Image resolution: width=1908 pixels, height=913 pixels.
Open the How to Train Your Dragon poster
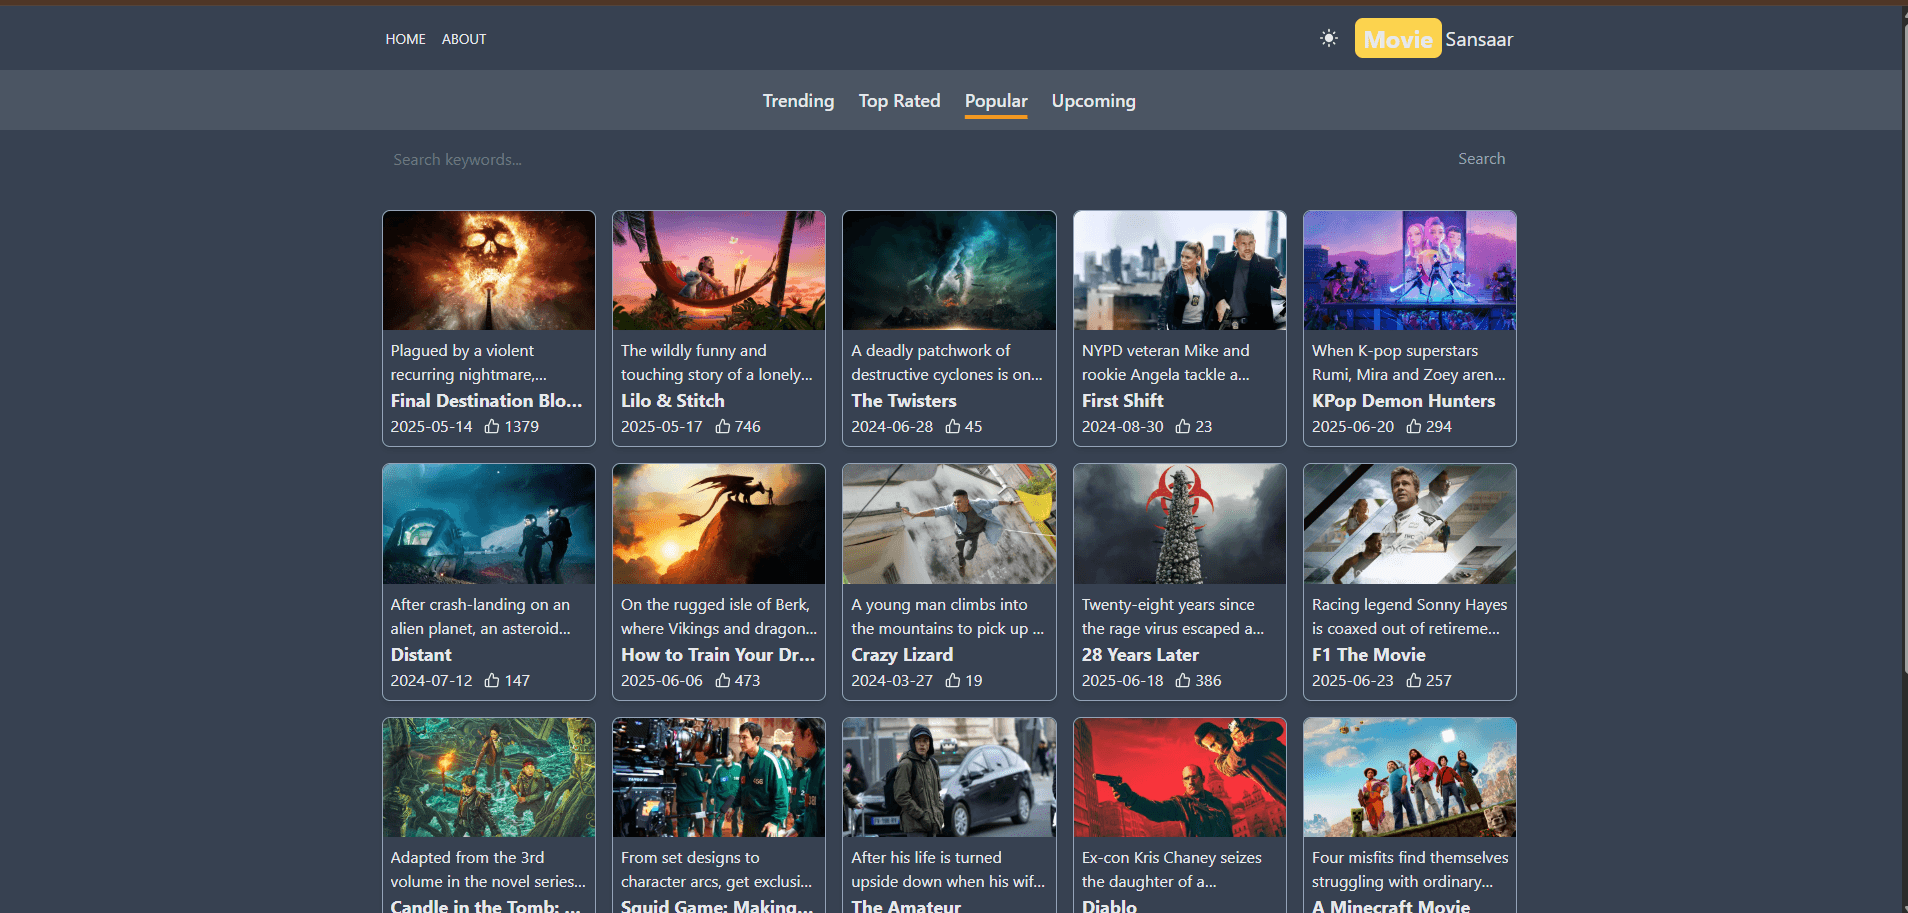click(x=719, y=524)
